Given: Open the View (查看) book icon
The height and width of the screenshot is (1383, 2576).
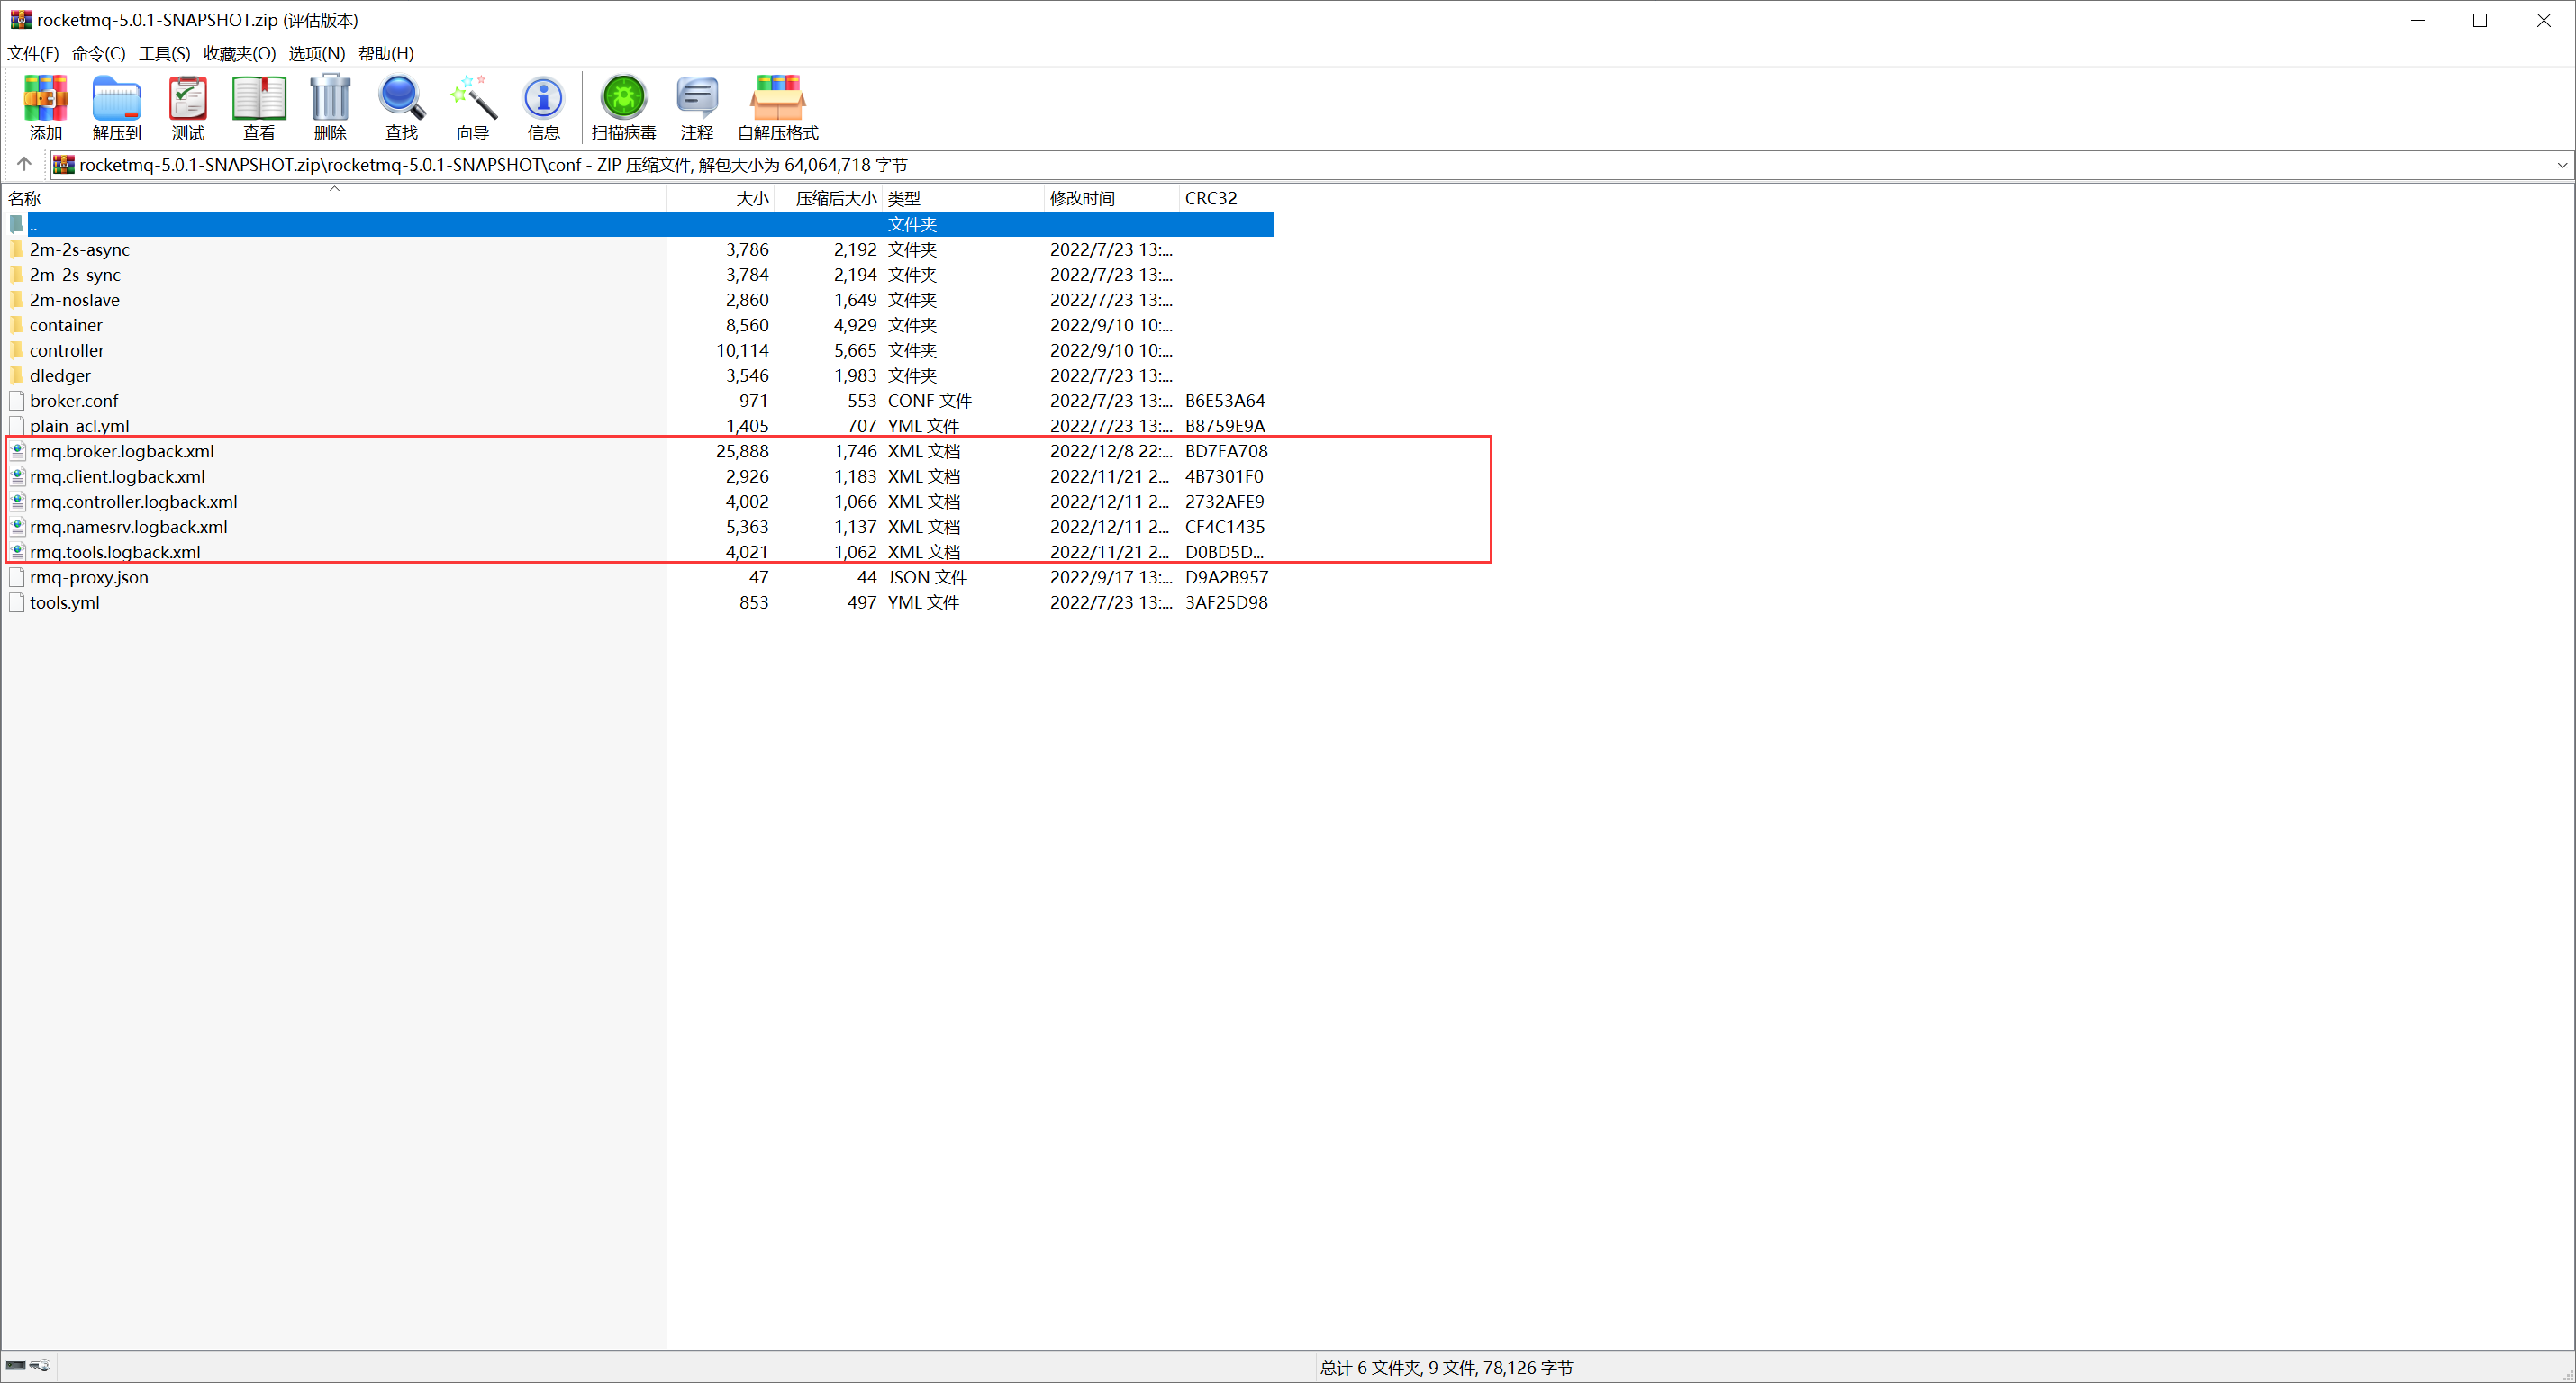Looking at the screenshot, I should (259, 107).
